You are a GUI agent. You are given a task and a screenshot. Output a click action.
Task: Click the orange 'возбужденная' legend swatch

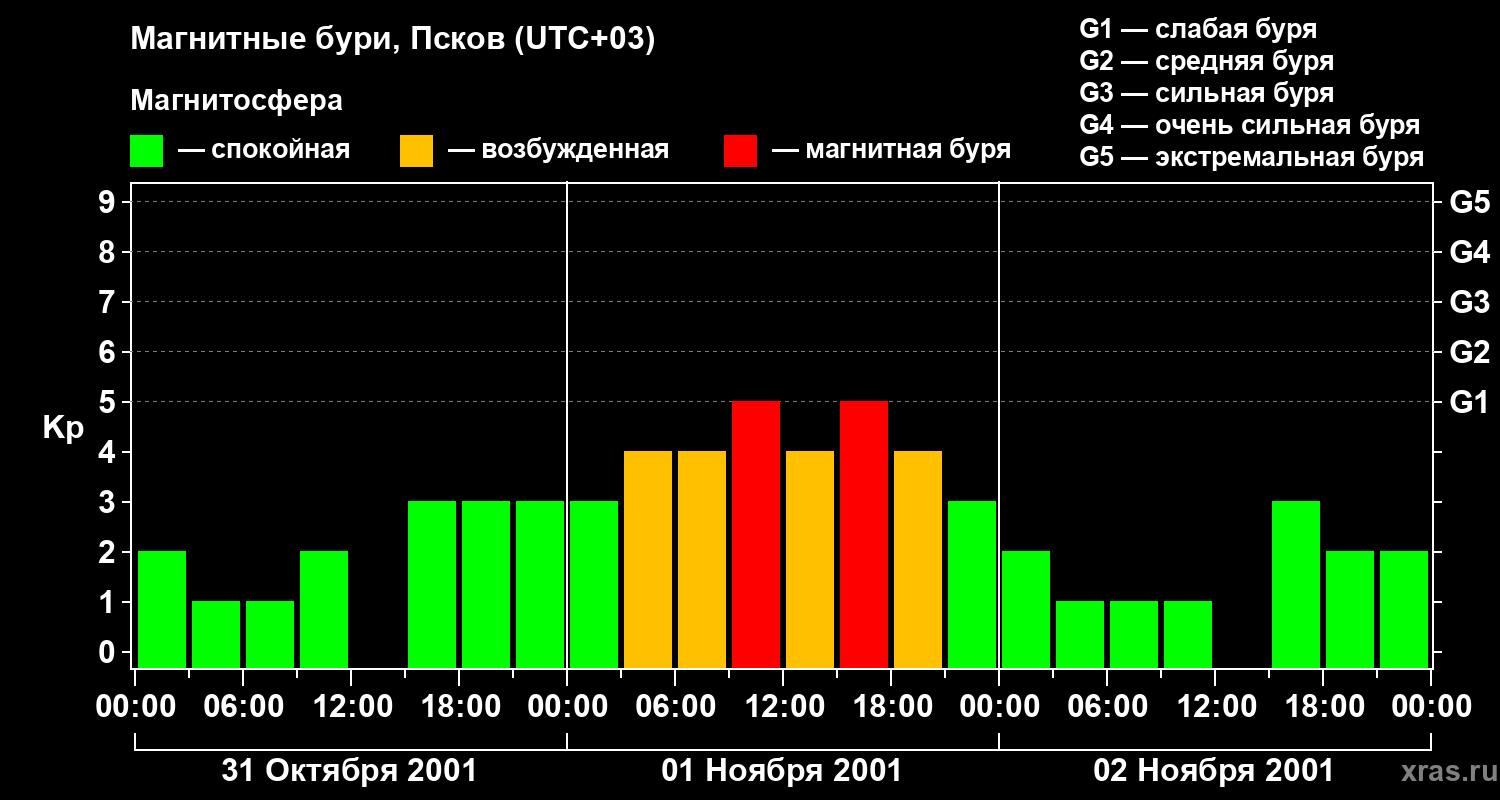(x=416, y=151)
